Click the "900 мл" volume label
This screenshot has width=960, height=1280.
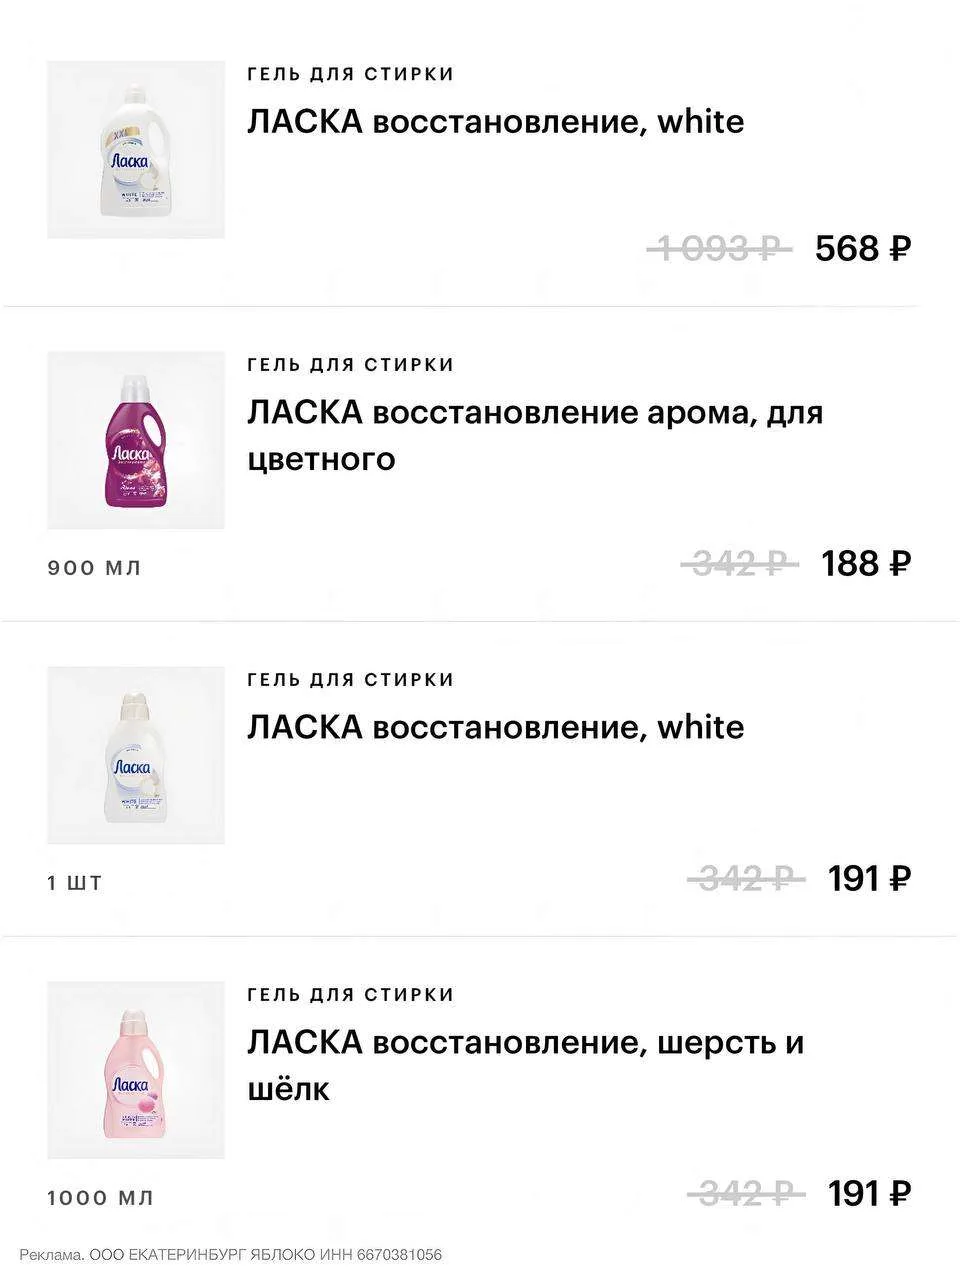(x=95, y=568)
